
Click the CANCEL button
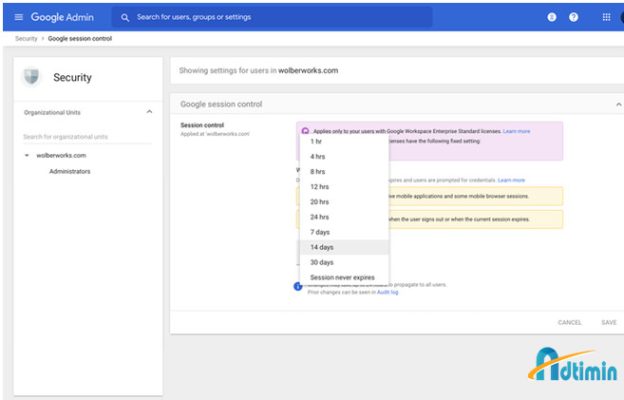pos(569,322)
